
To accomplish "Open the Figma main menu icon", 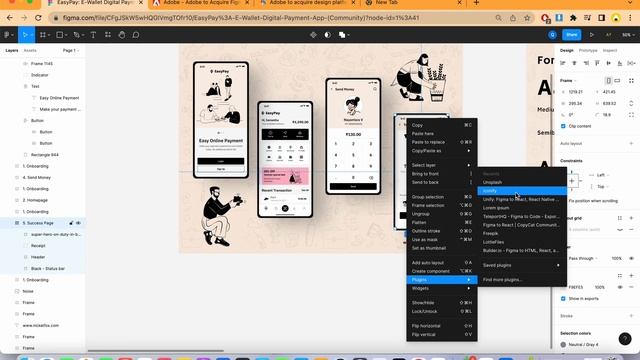I will tap(7, 35).
